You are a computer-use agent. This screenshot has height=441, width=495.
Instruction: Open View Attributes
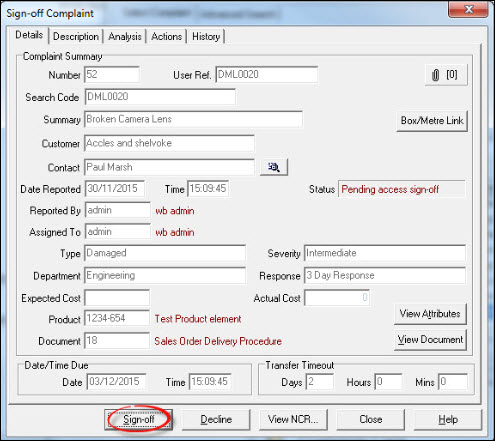(430, 314)
